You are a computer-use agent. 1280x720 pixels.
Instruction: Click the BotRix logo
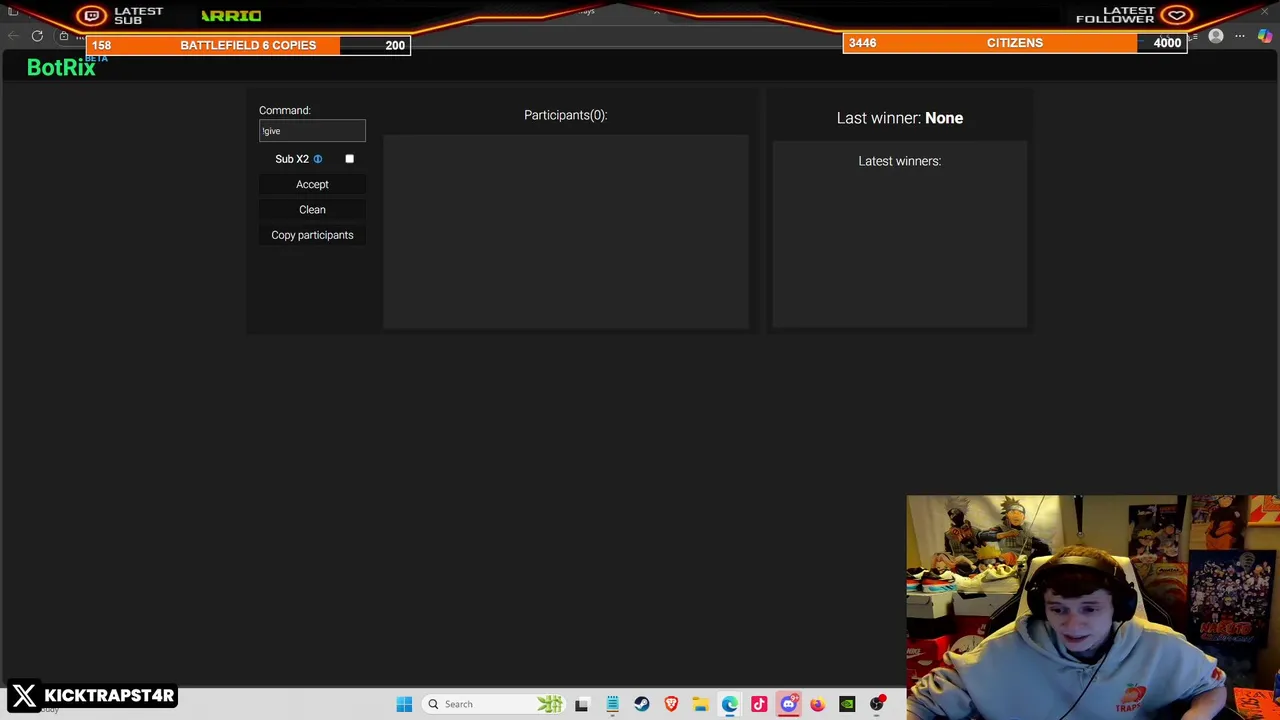point(61,67)
